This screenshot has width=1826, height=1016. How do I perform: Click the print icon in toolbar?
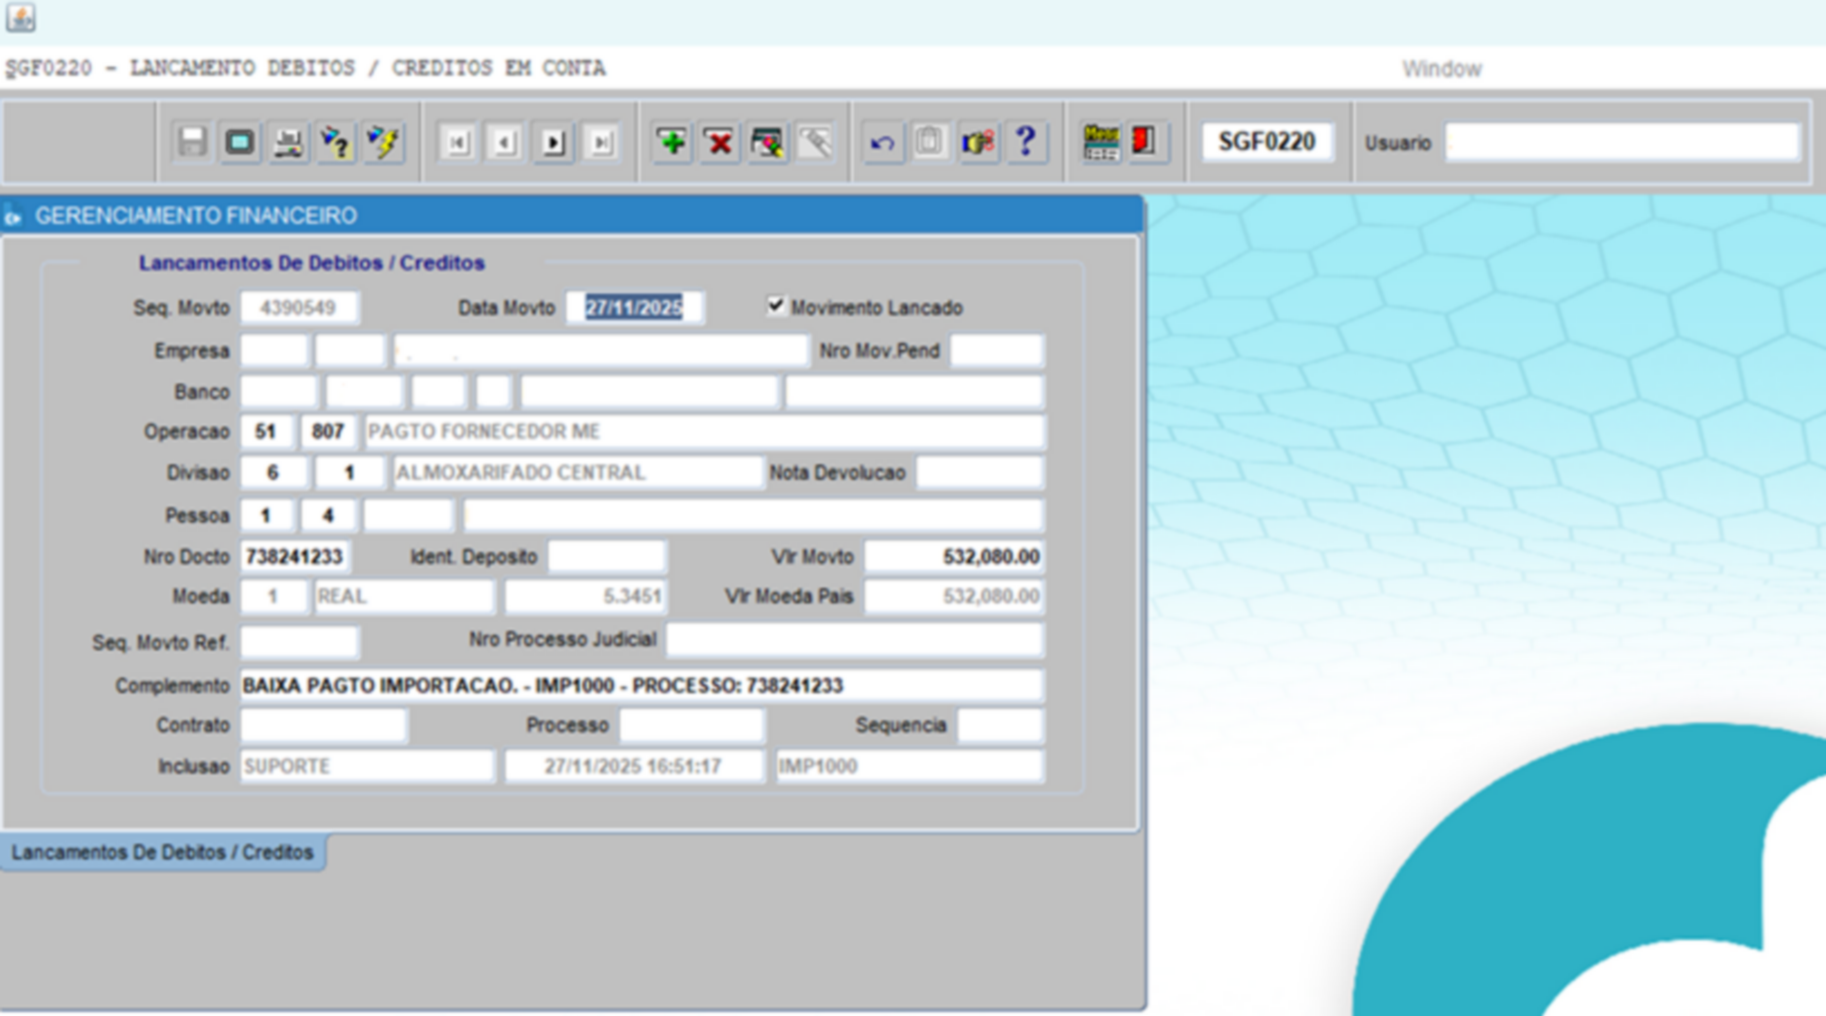click(288, 142)
